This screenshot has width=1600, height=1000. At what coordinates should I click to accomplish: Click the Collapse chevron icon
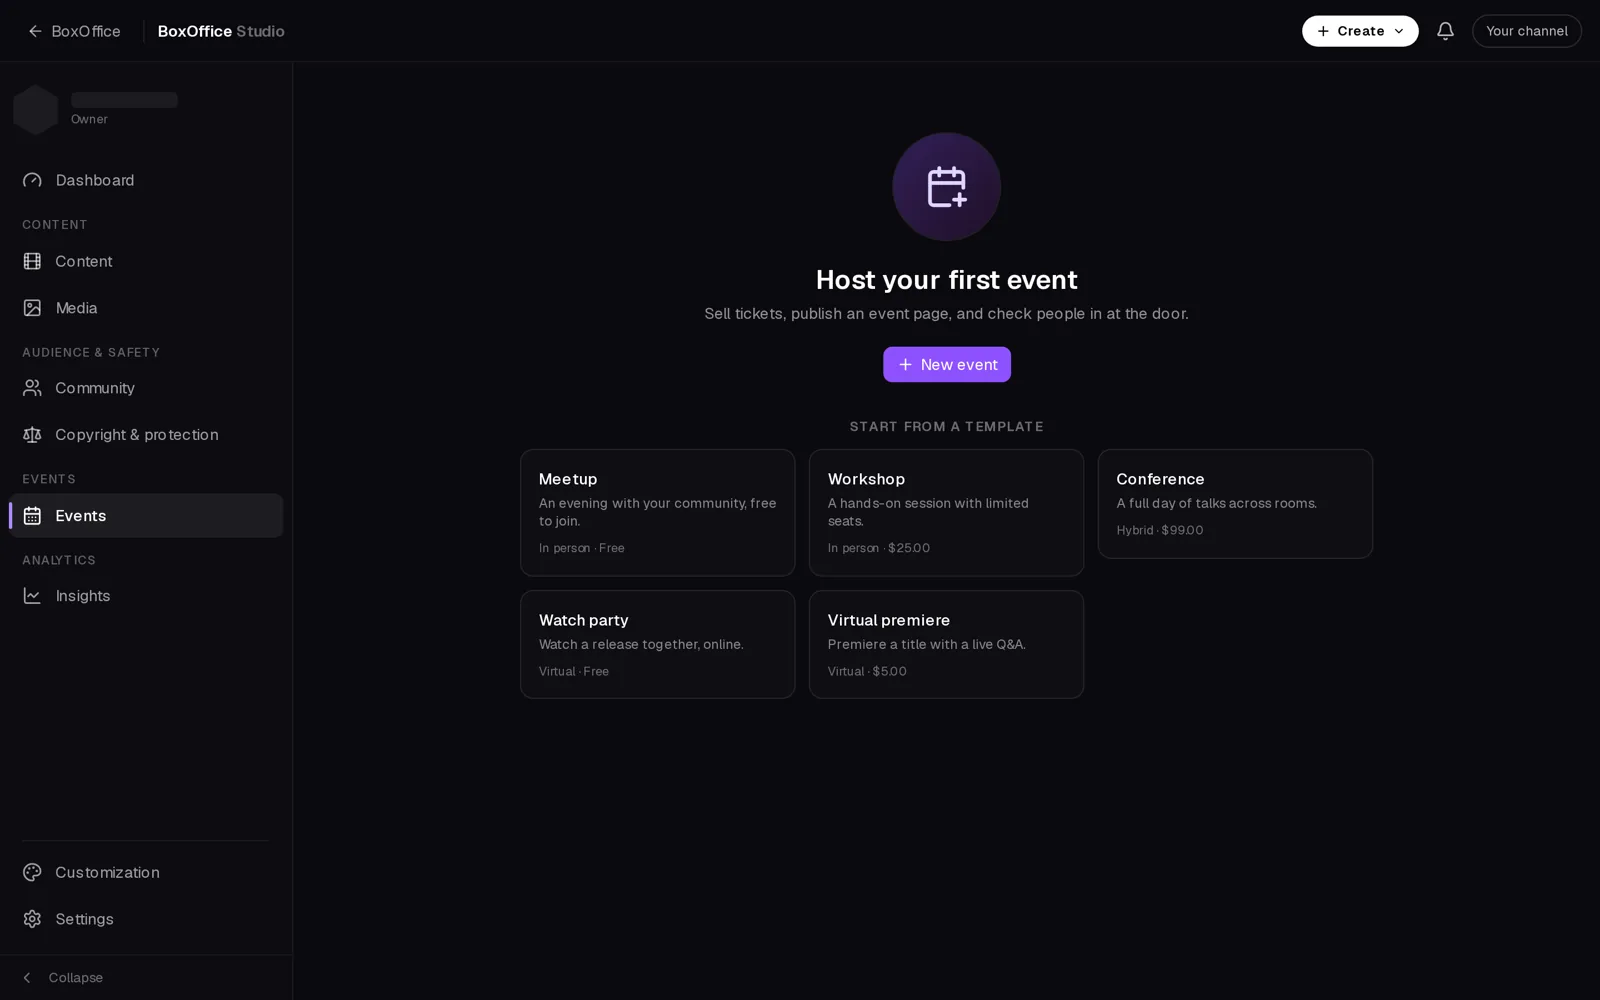click(27, 978)
